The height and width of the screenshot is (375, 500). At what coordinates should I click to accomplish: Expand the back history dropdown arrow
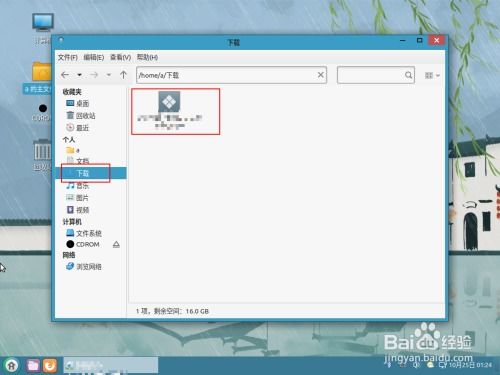point(80,75)
